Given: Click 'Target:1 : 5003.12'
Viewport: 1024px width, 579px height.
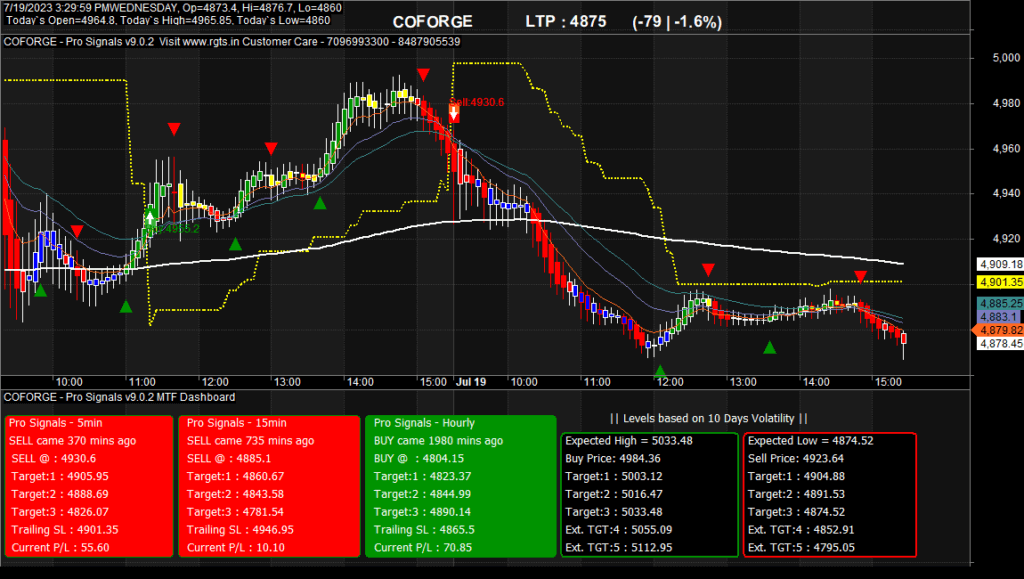Looking at the screenshot, I should coord(614,477).
